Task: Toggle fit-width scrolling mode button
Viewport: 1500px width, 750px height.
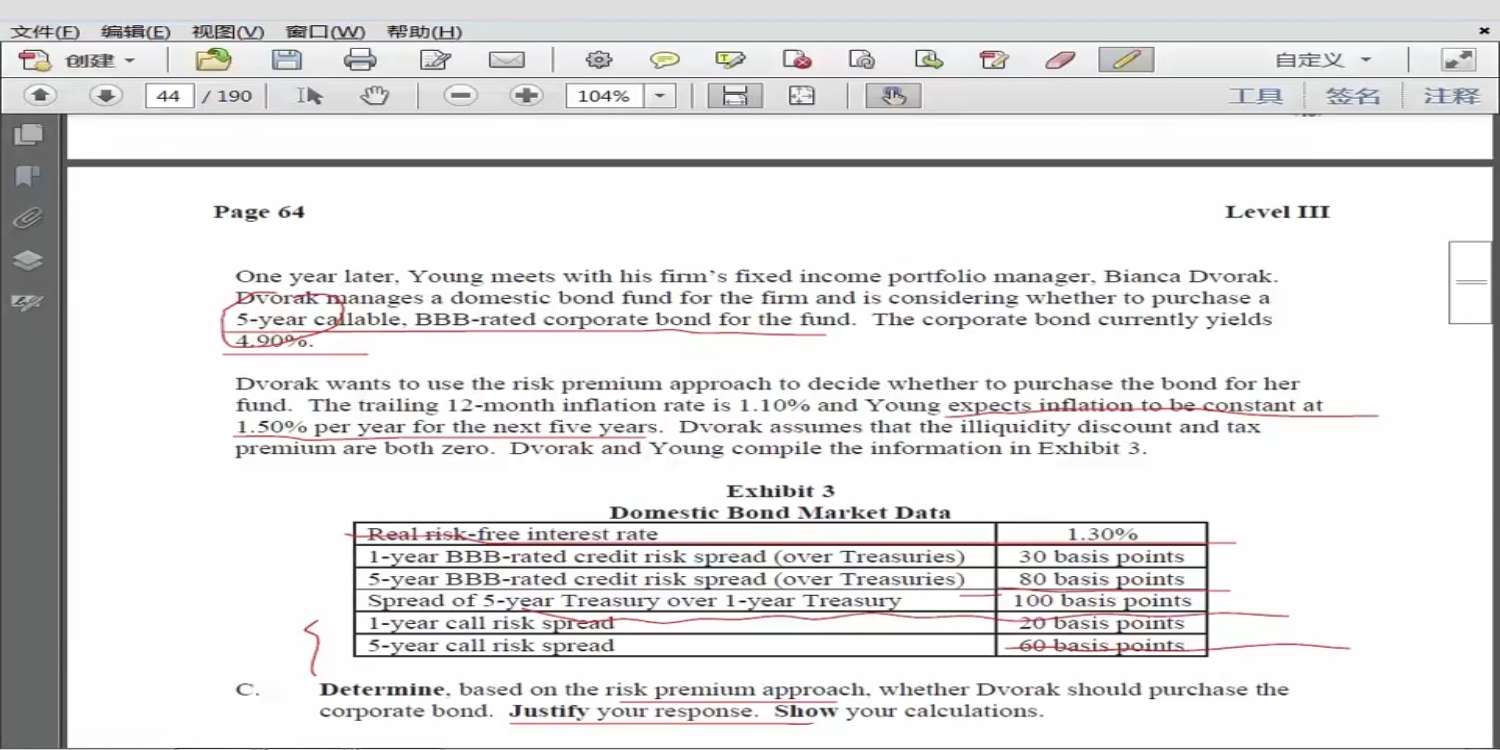Action: [735, 96]
